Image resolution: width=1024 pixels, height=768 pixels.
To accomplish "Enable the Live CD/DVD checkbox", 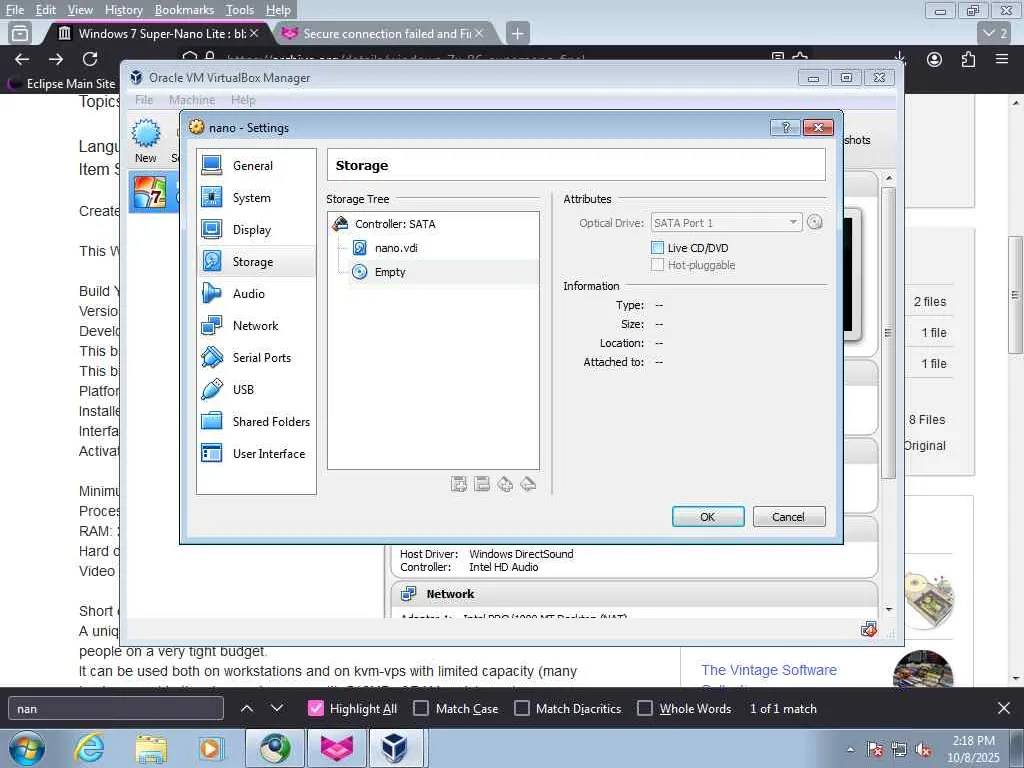I will (658, 248).
